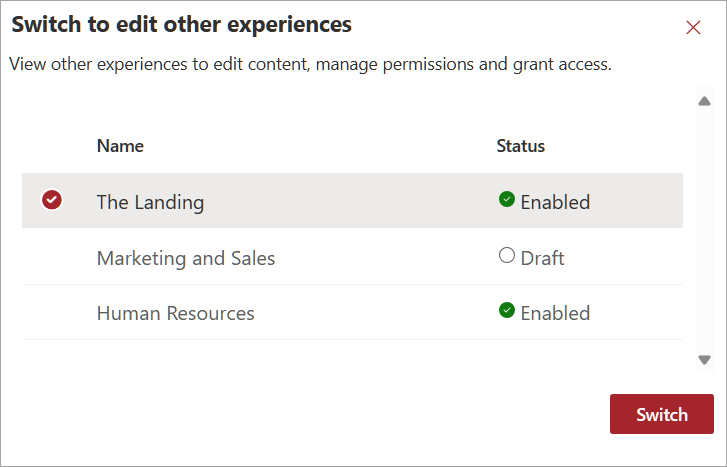The width and height of the screenshot is (727, 467).
Task: Click empty selection area beside Human Resources
Action: click(52, 313)
